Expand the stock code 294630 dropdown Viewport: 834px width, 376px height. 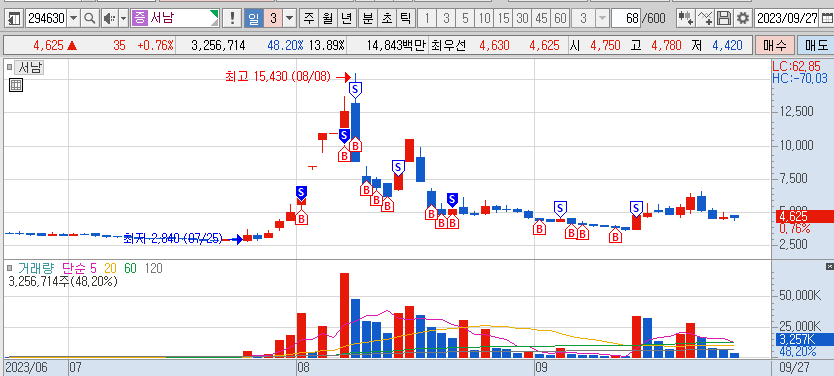pos(73,19)
